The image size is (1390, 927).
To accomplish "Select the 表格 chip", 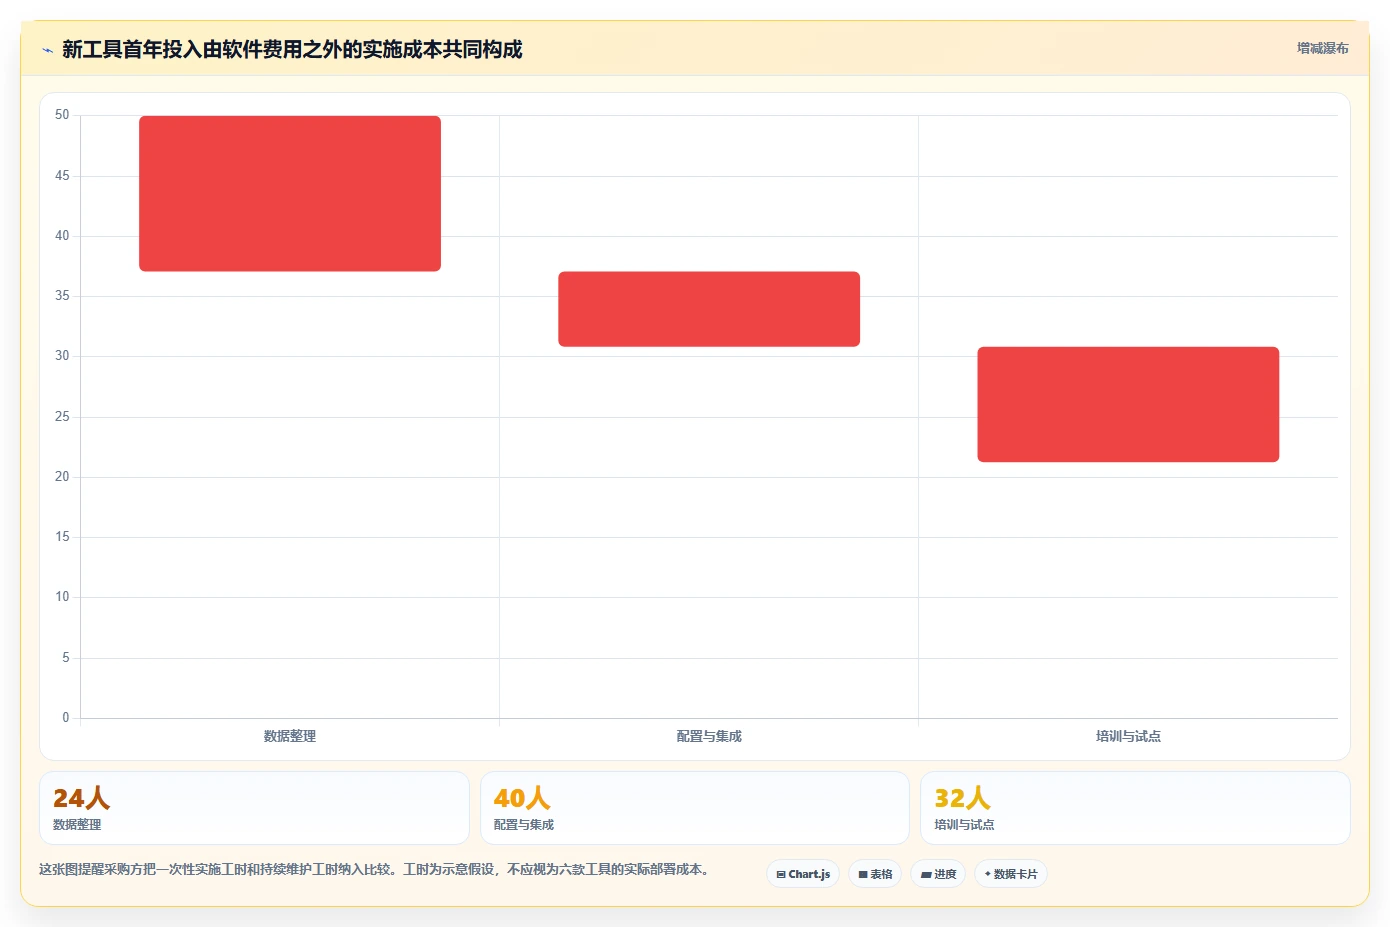I will pos(875,874).
